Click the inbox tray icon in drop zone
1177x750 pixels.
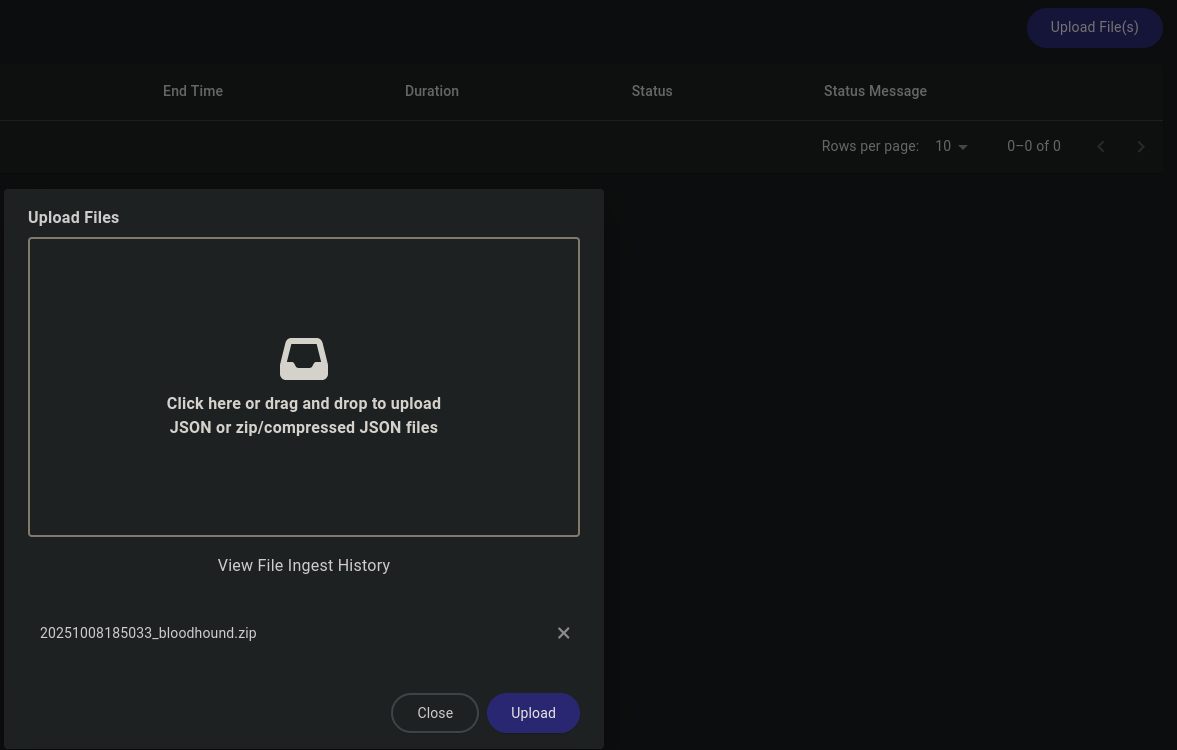pyautogui.click(x=303, y=359)
